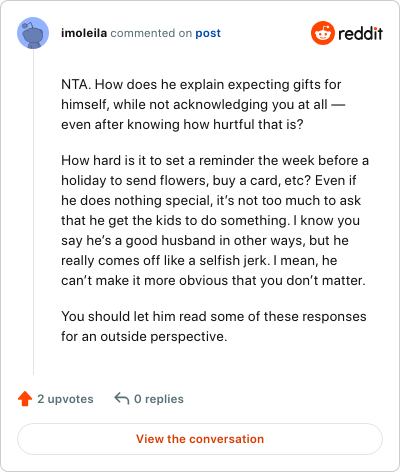Click the "2 upvotes" count label
The width and height of the screenshot is (400, 472).
coord(65,399)
